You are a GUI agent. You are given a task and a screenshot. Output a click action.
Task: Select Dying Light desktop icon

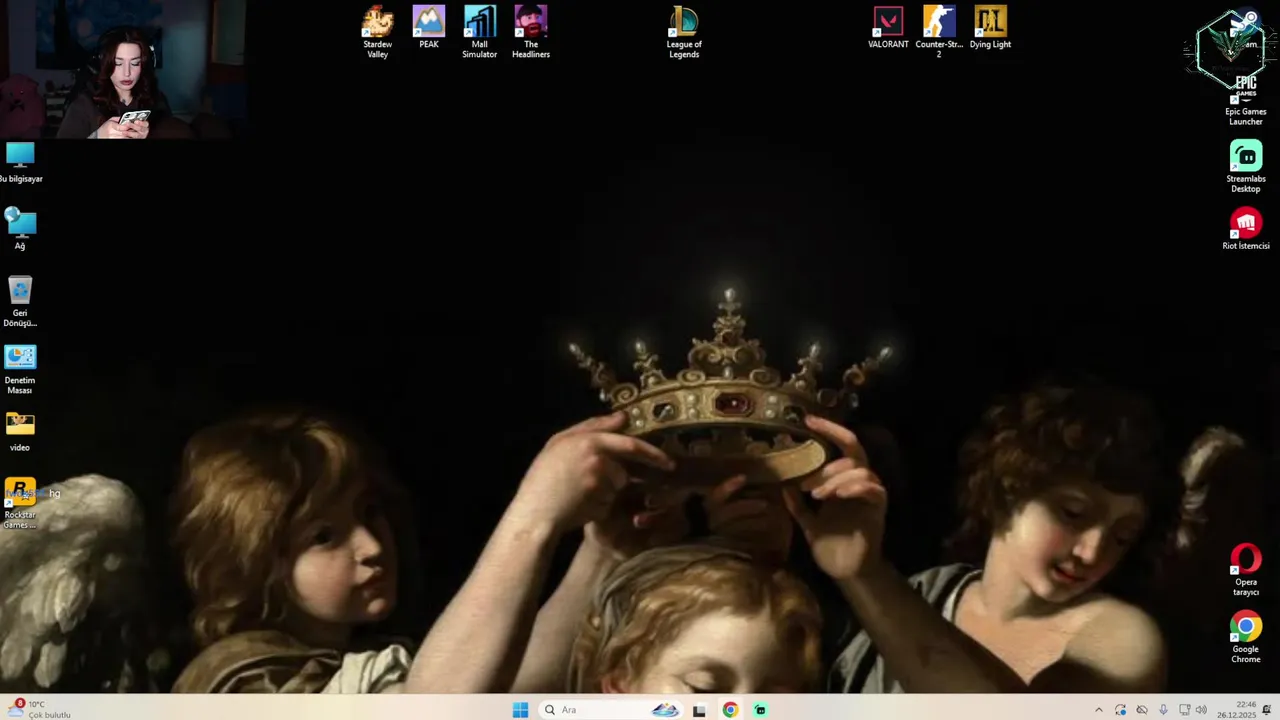pyautogui.click(x=990, y=28)
